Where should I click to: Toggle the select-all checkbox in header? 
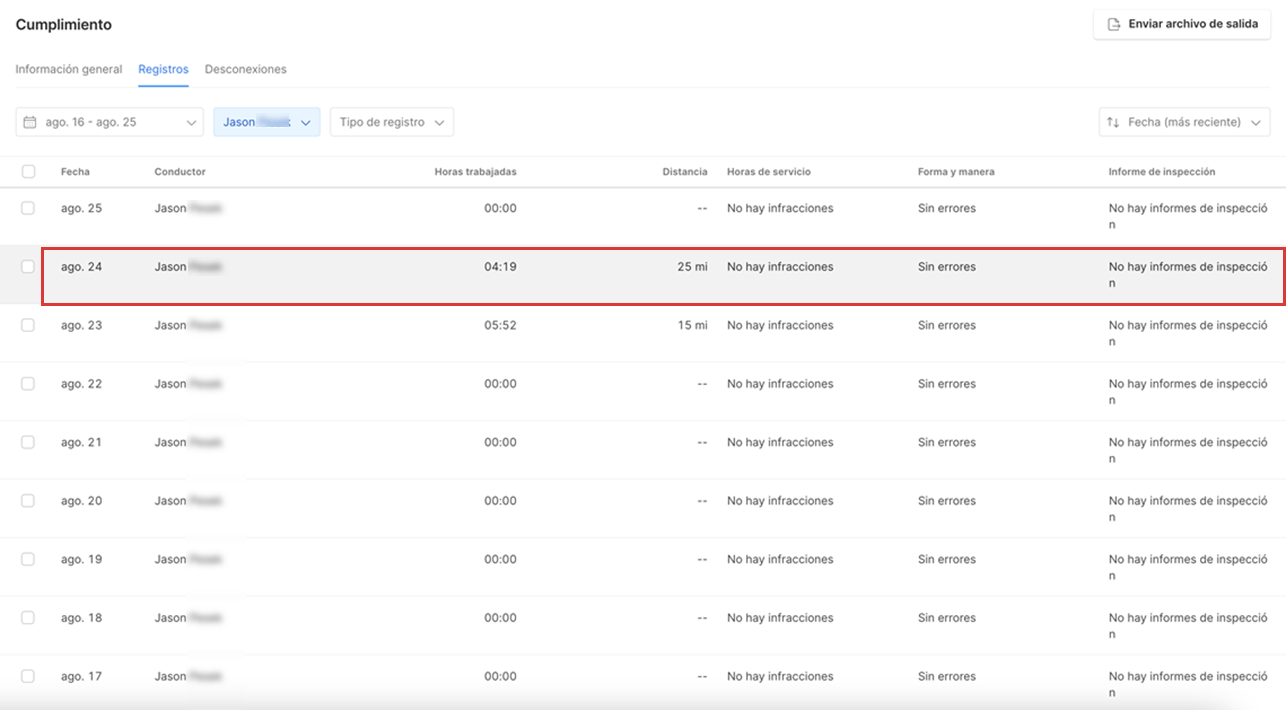(x=28, y=172)
